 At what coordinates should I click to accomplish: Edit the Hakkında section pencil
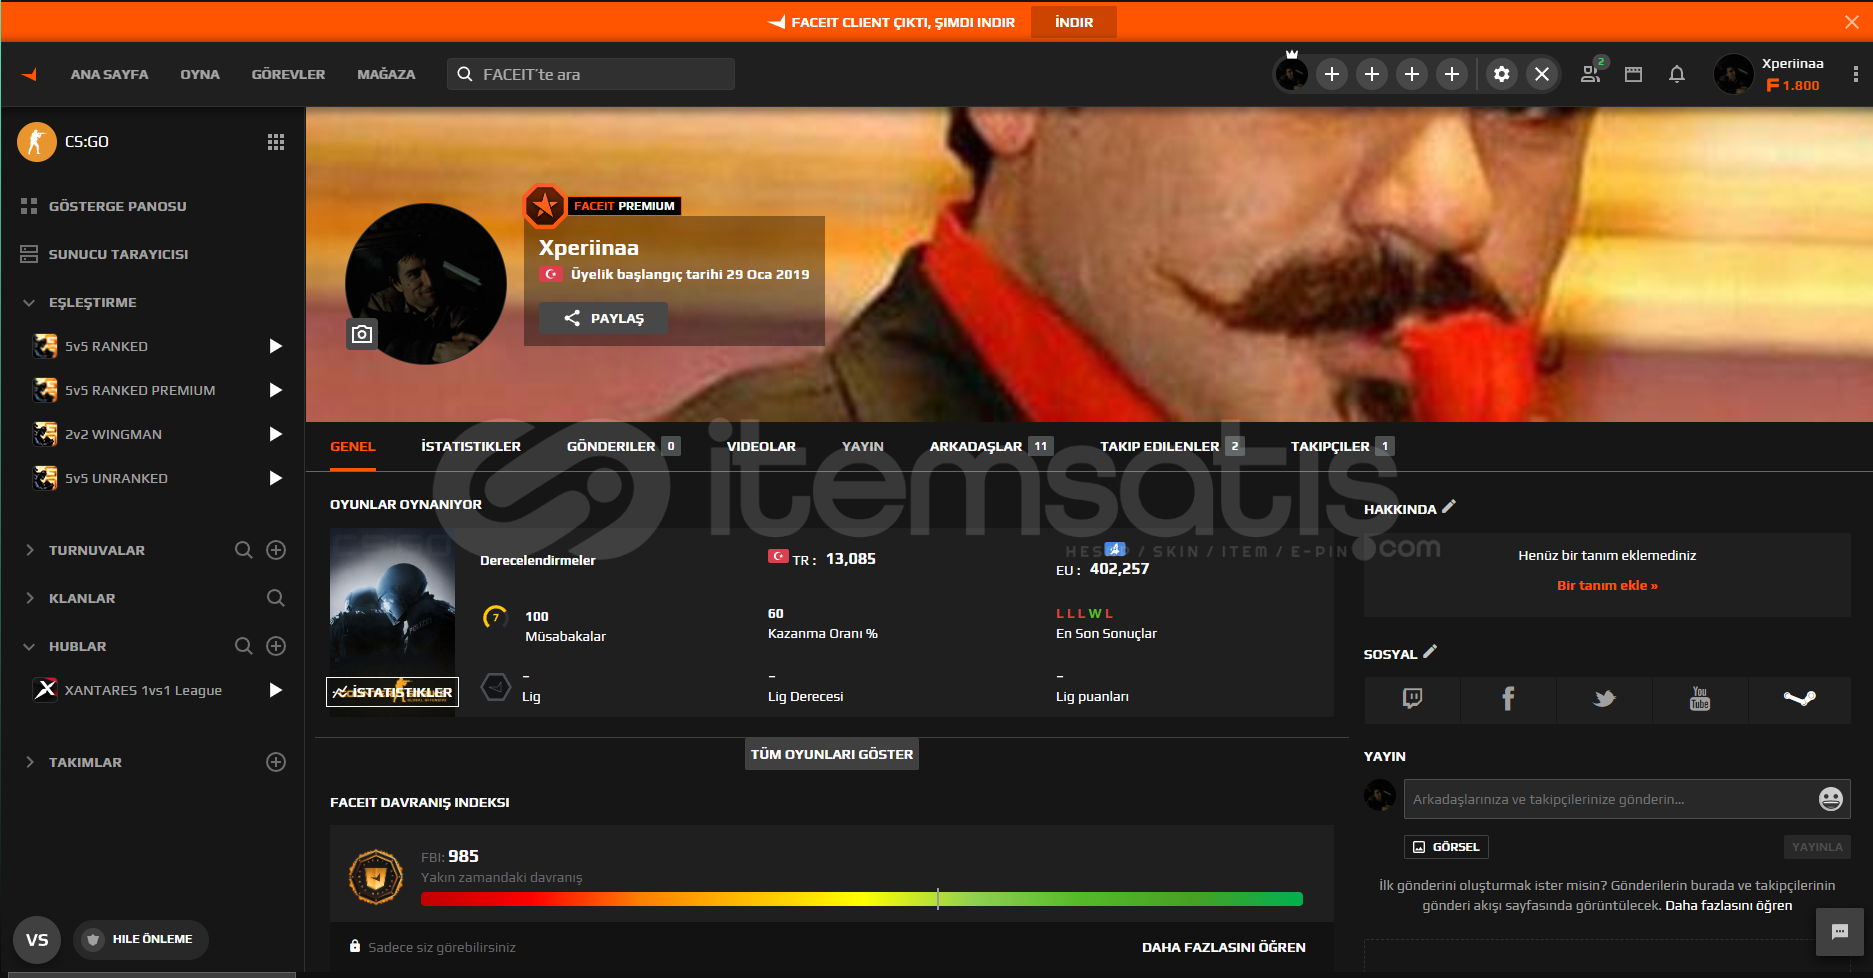pyautogui.click(x=1449, y=506)
